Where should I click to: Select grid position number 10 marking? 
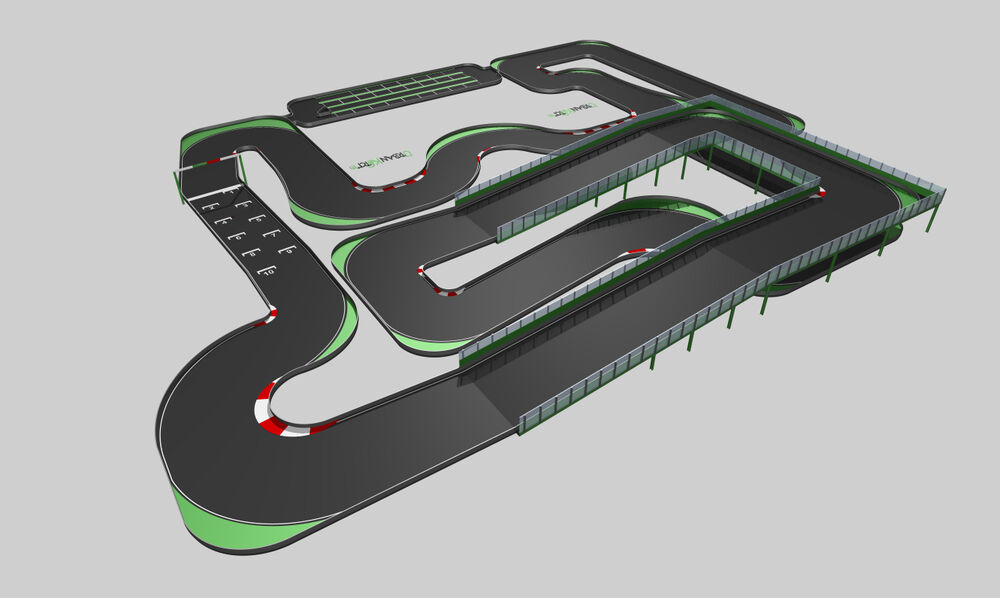pyautogui.click(x=268, y=271)
